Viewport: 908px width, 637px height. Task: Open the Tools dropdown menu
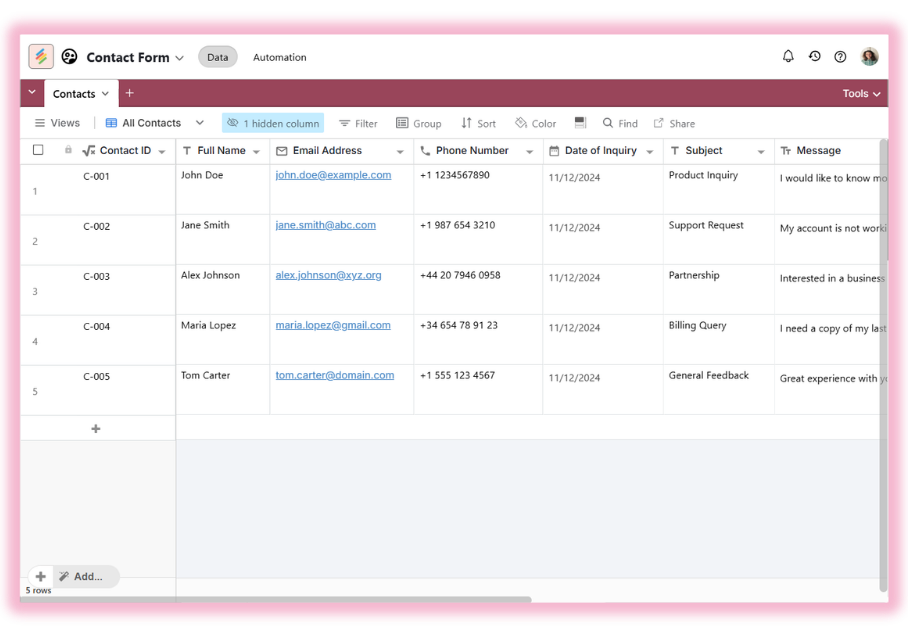click(x=861, y=93)
